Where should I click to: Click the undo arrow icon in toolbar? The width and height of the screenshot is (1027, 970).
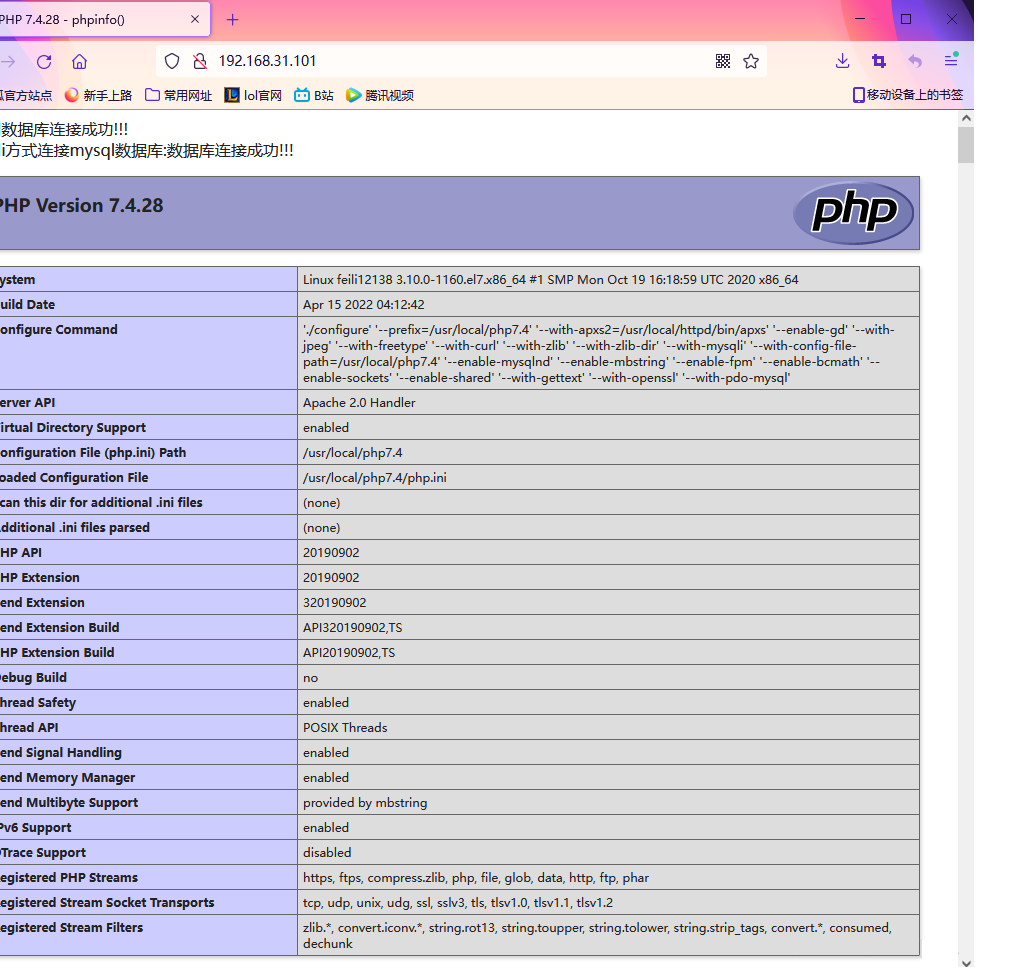pyautogui.click(x=915, y=61)
